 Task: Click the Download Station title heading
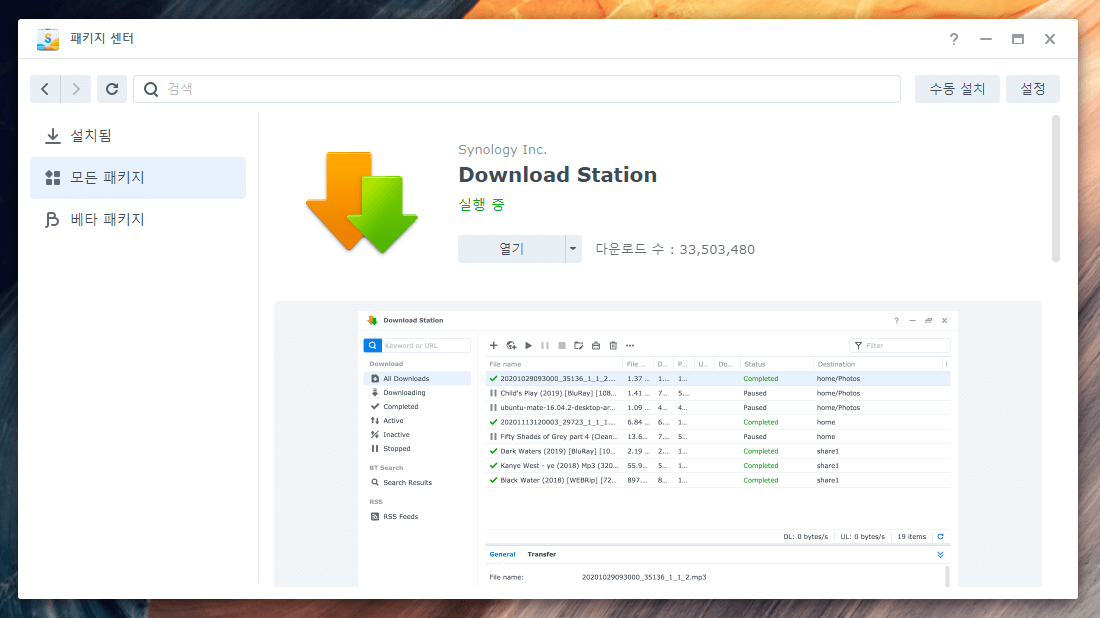click(x=558, y=175)
